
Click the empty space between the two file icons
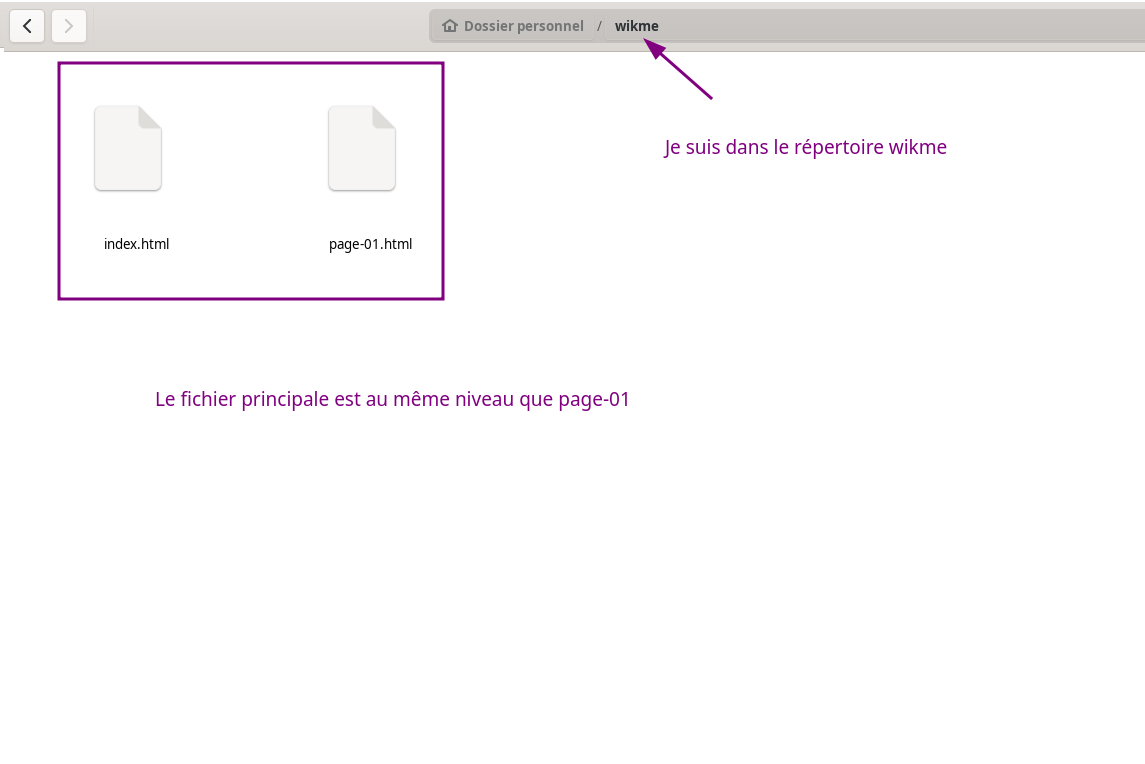(x=245, y=150)
